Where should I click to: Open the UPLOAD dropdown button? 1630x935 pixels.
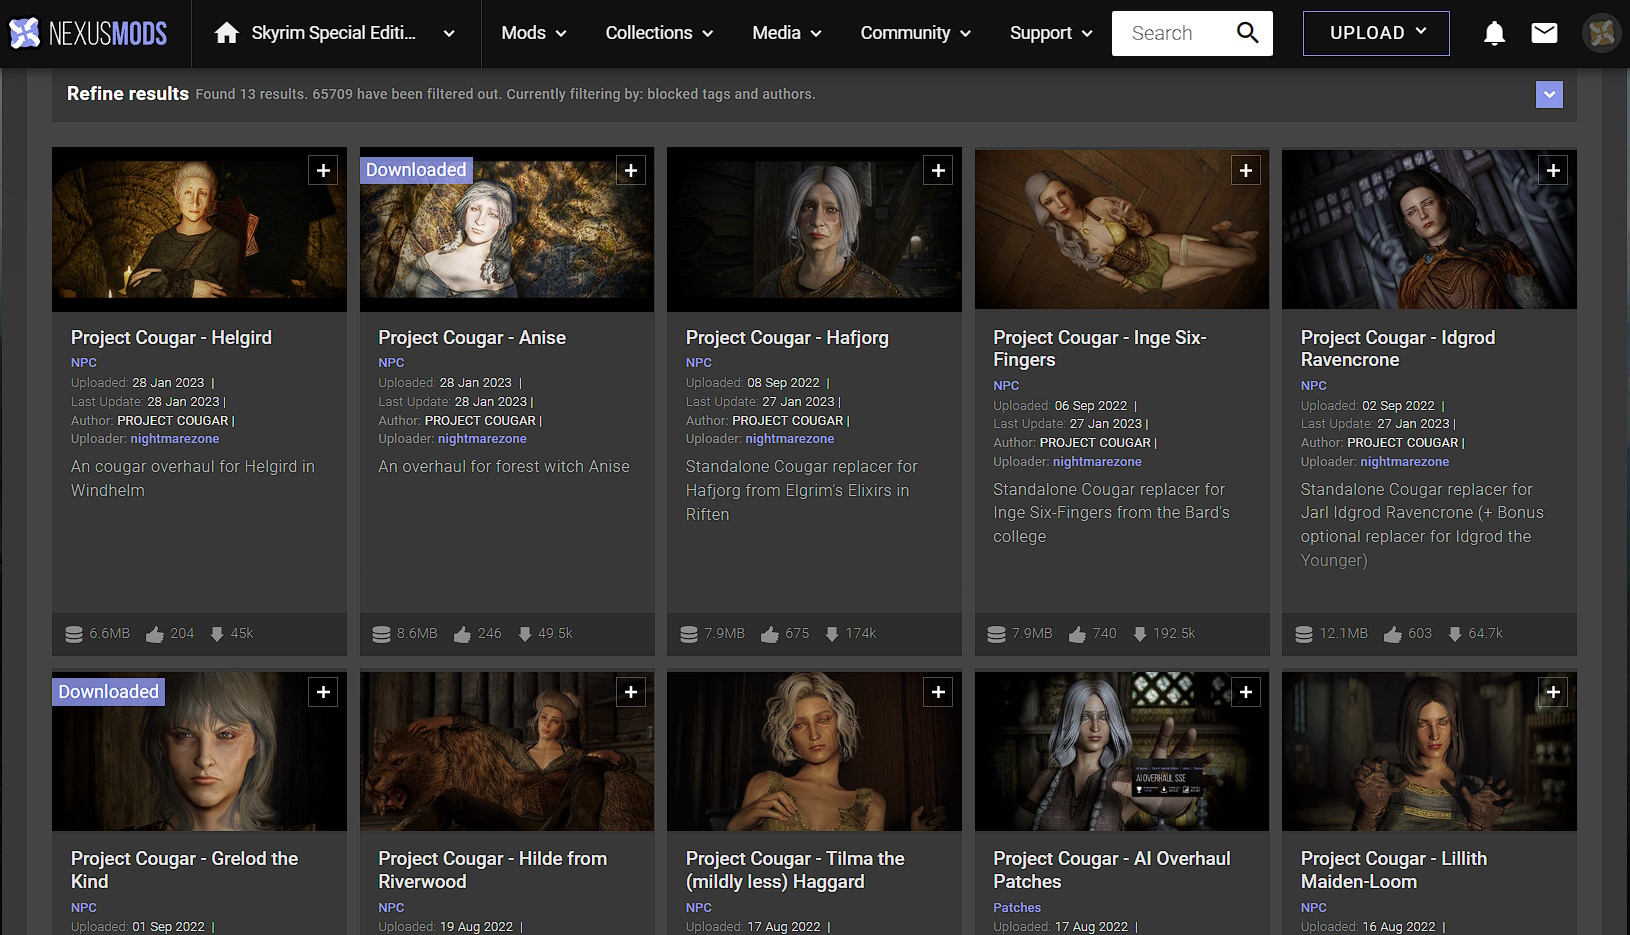coord(1376,33)
